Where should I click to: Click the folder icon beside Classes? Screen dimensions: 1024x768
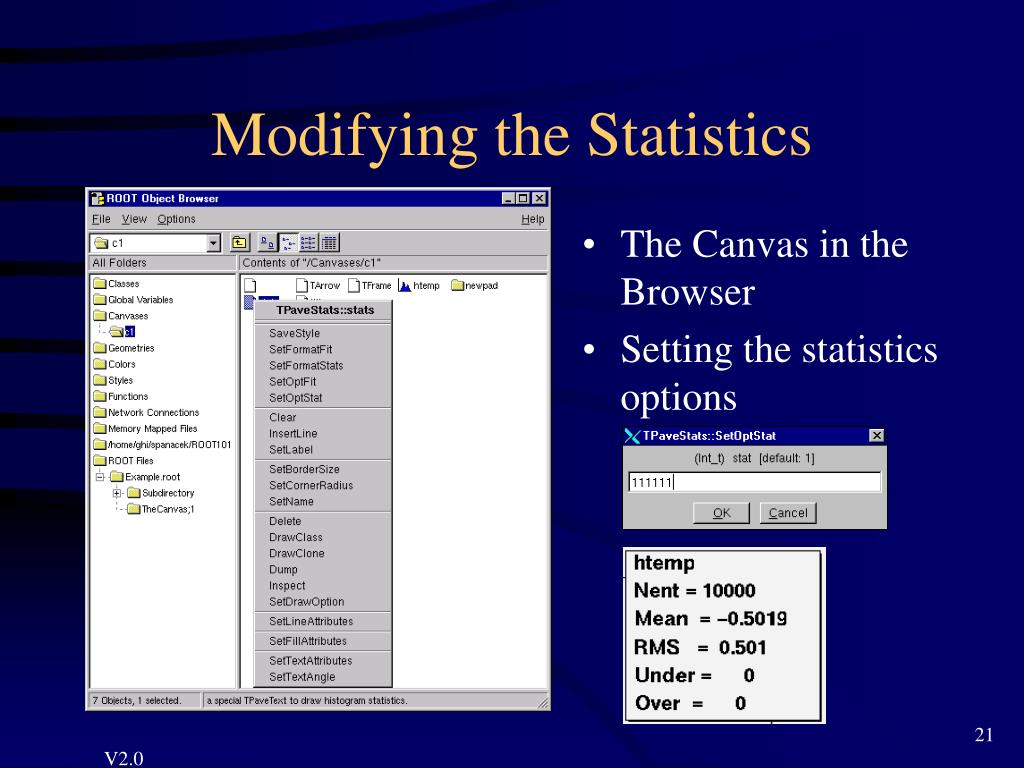pyautogui.click(x=99, y=283)
